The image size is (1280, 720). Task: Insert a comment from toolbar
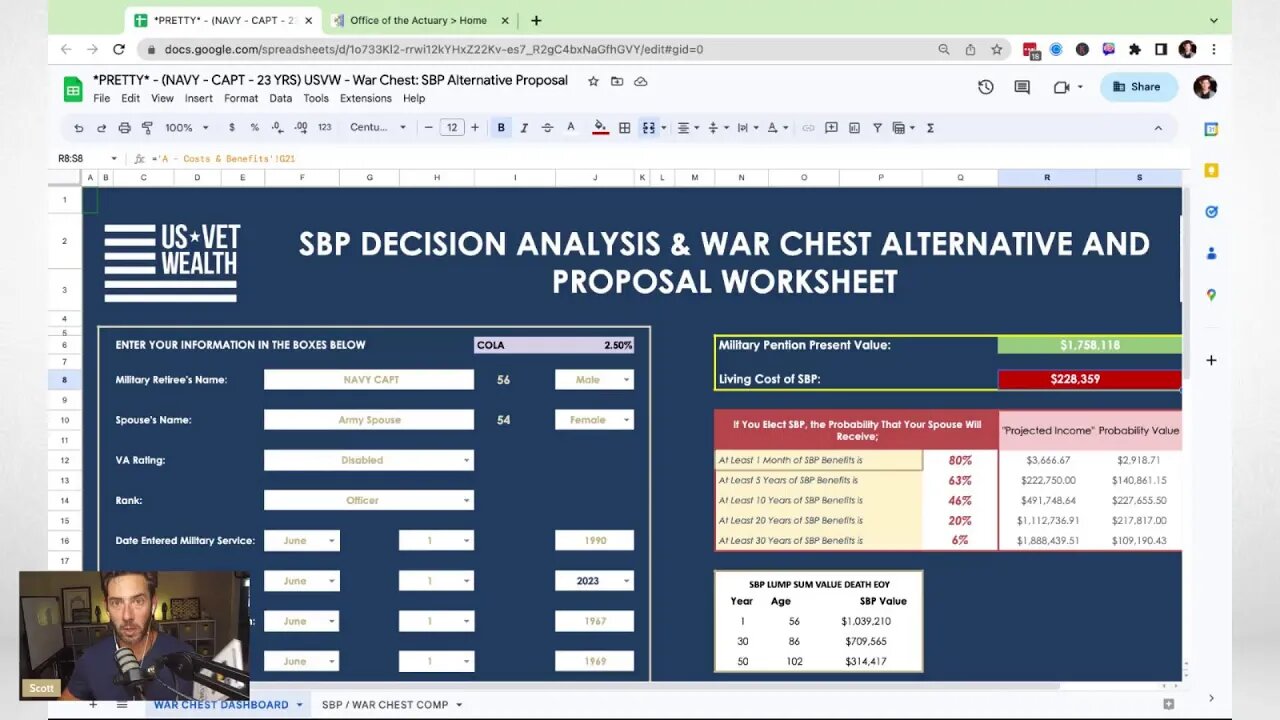click(x=831, y=128)
